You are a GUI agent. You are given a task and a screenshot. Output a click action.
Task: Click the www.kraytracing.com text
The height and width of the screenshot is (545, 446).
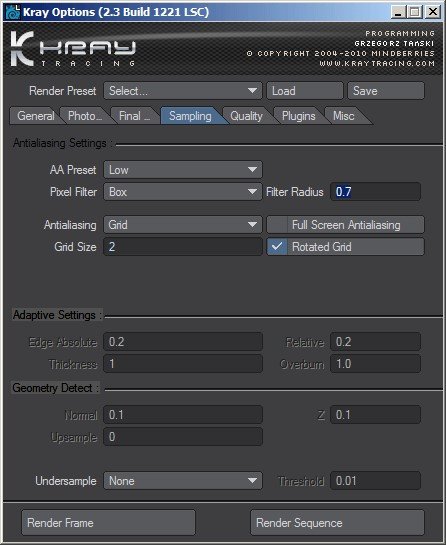click(377, 64)
